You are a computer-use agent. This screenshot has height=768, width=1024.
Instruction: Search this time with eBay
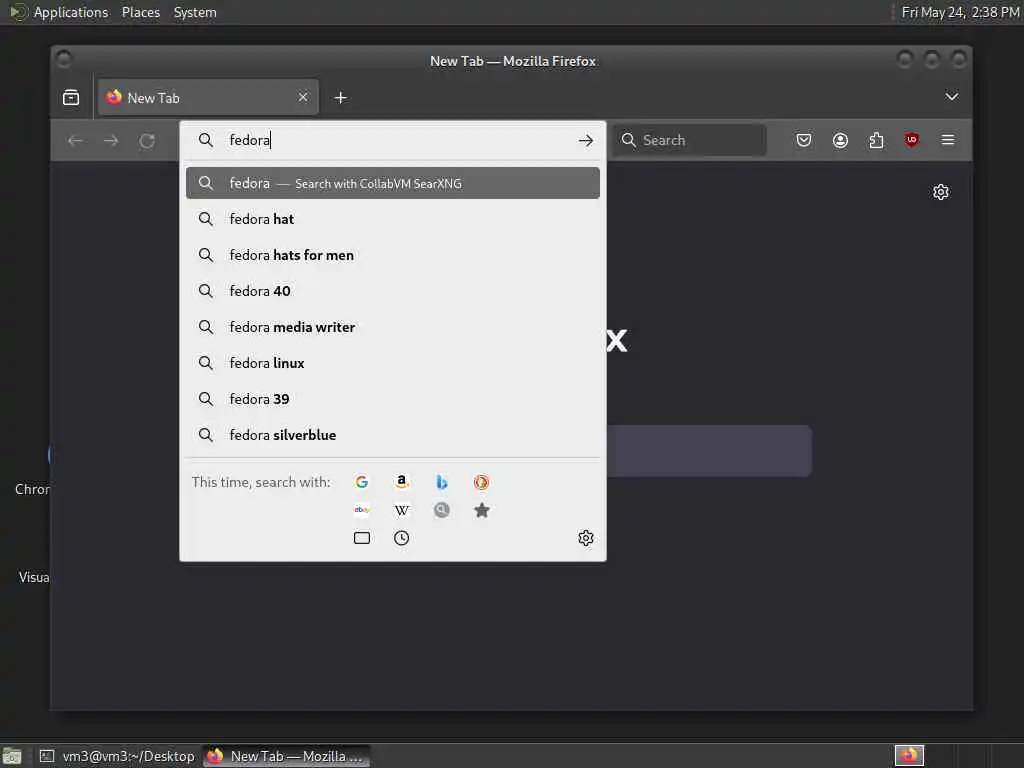362,510
